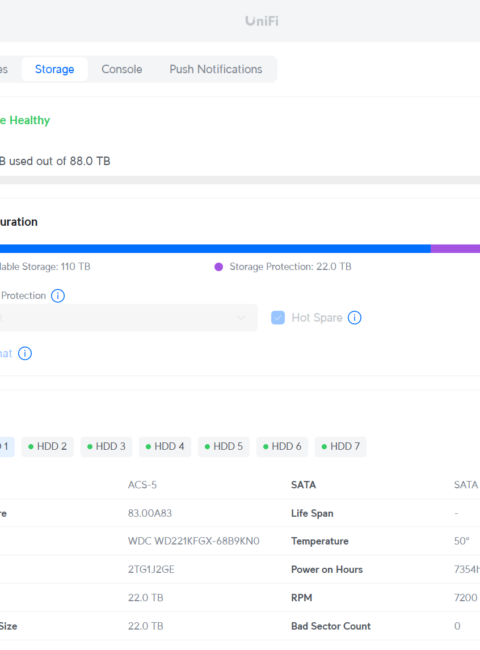Click the Temperature label
Viewport: 480px width, 650px height.
pos(320,541)
